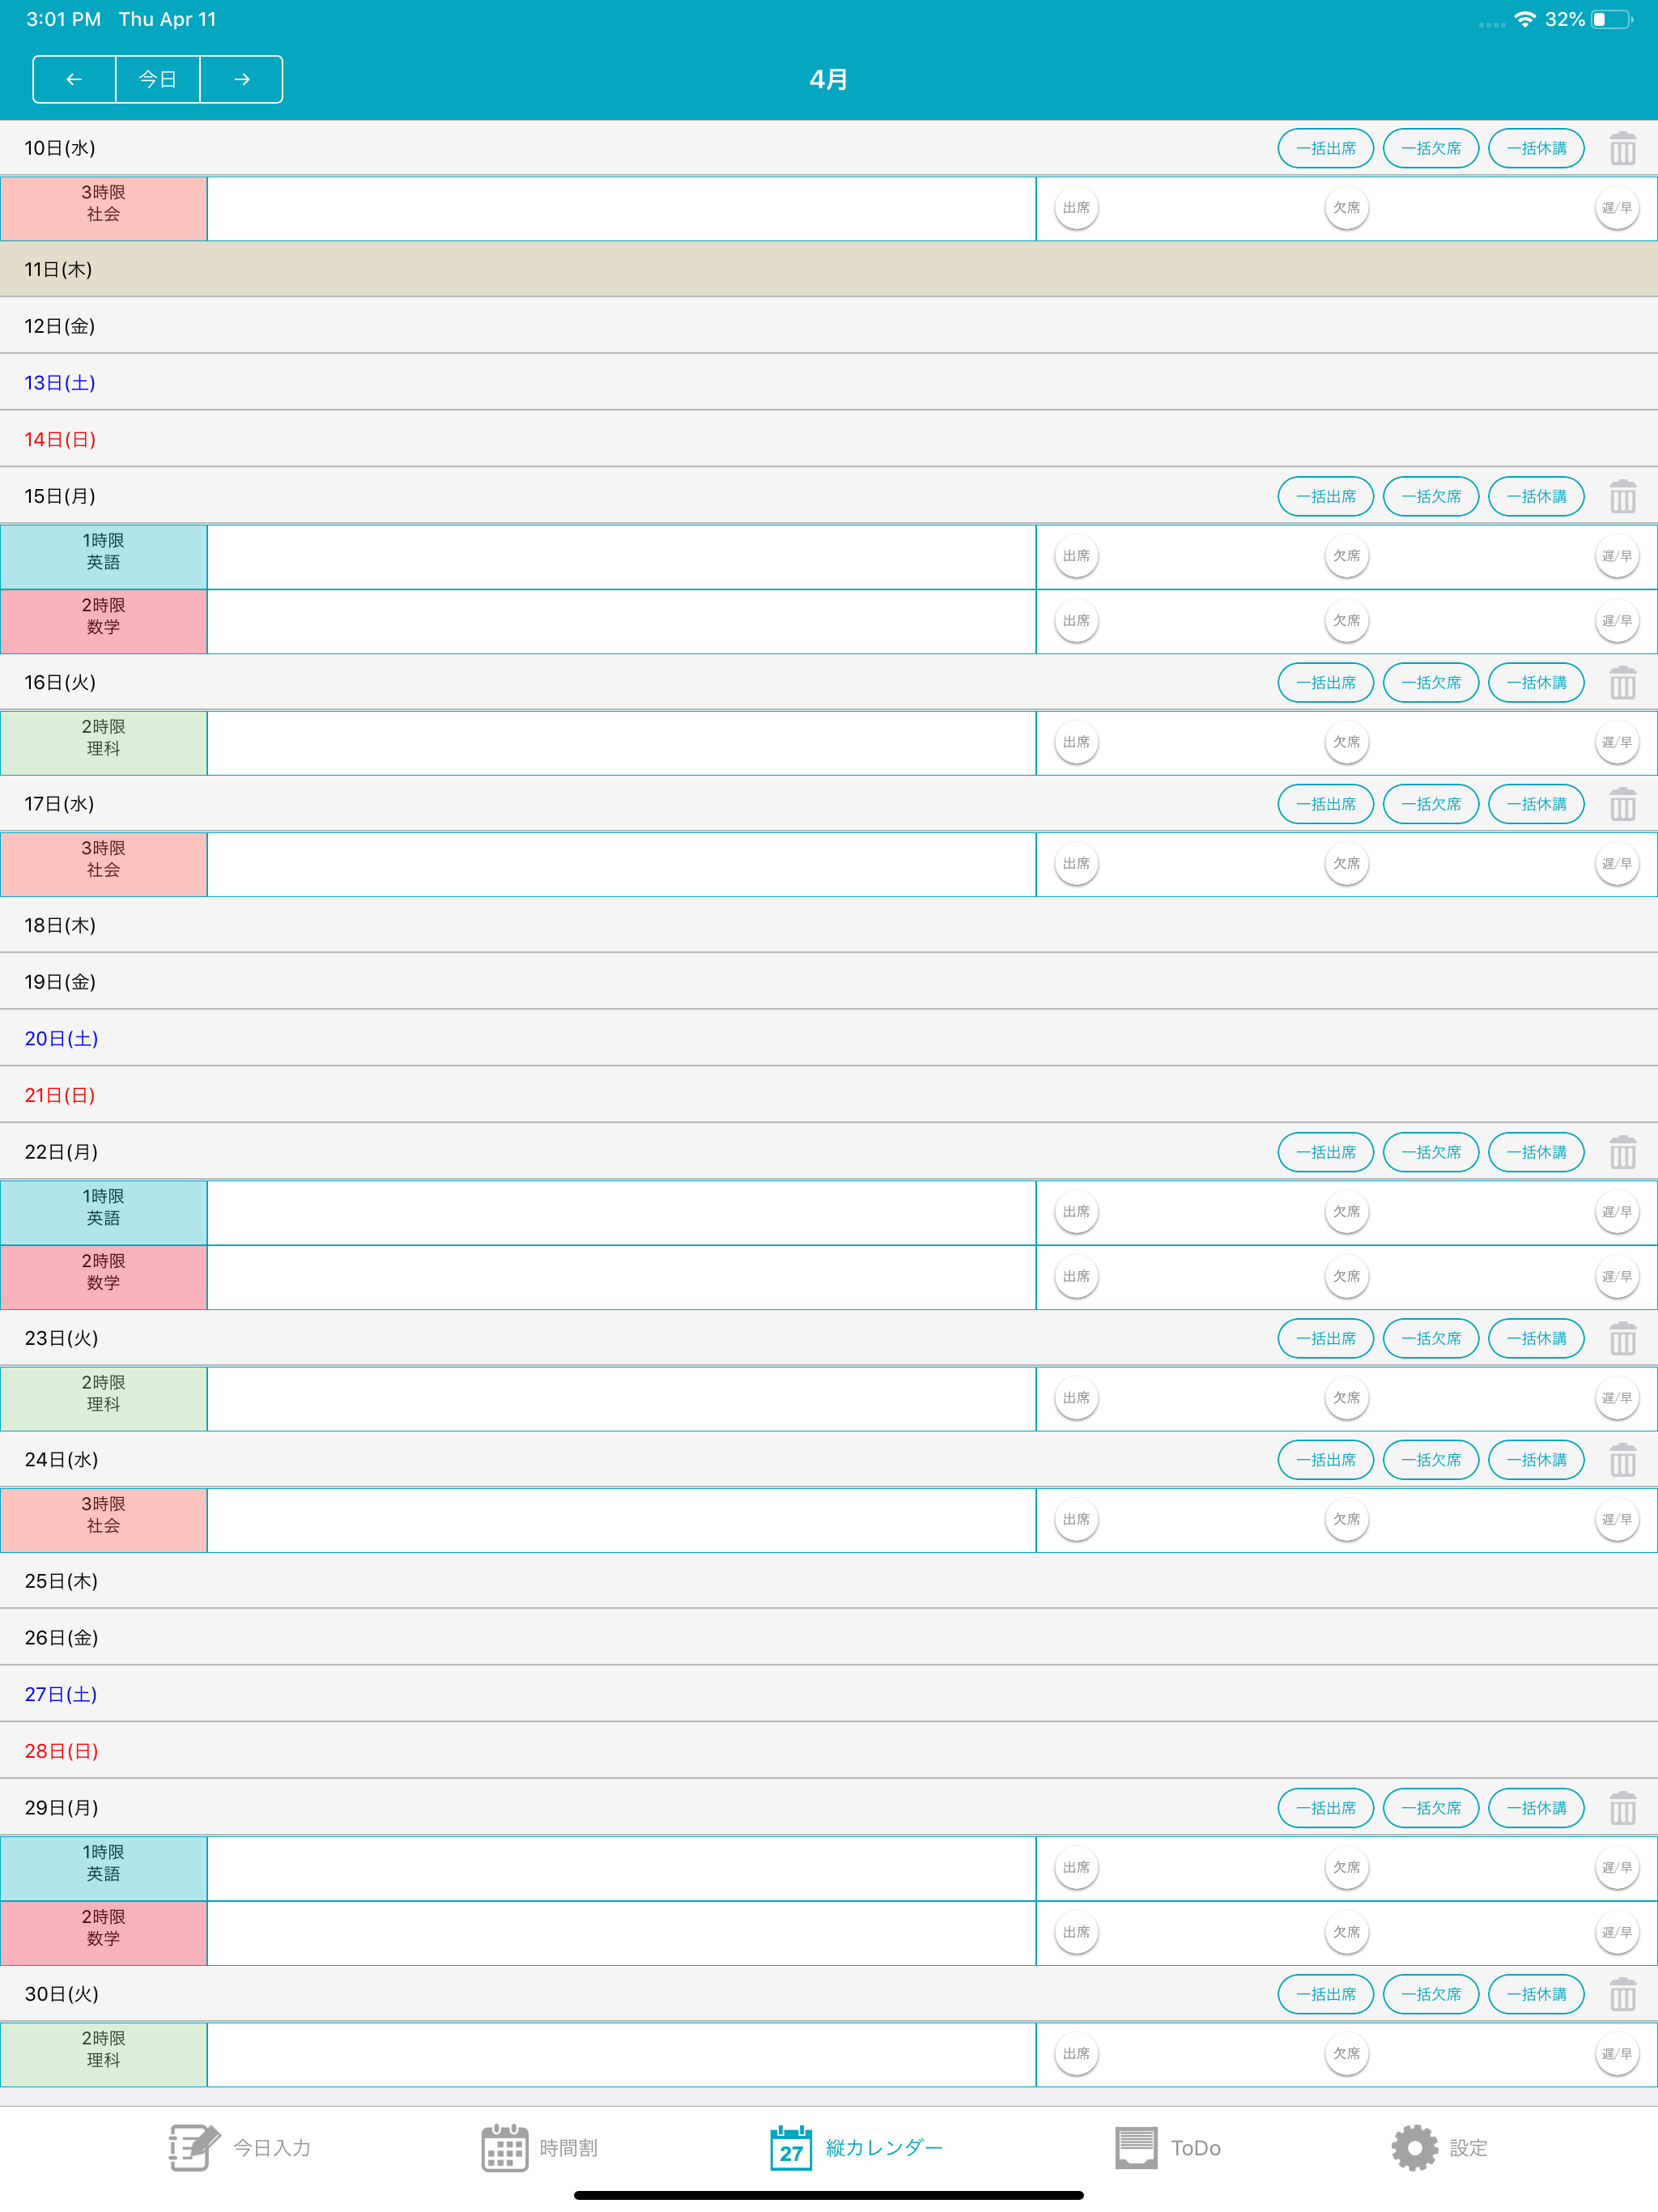Select the 13日(土) date row
The image size is (1658, 2212).
click(829, 382)
